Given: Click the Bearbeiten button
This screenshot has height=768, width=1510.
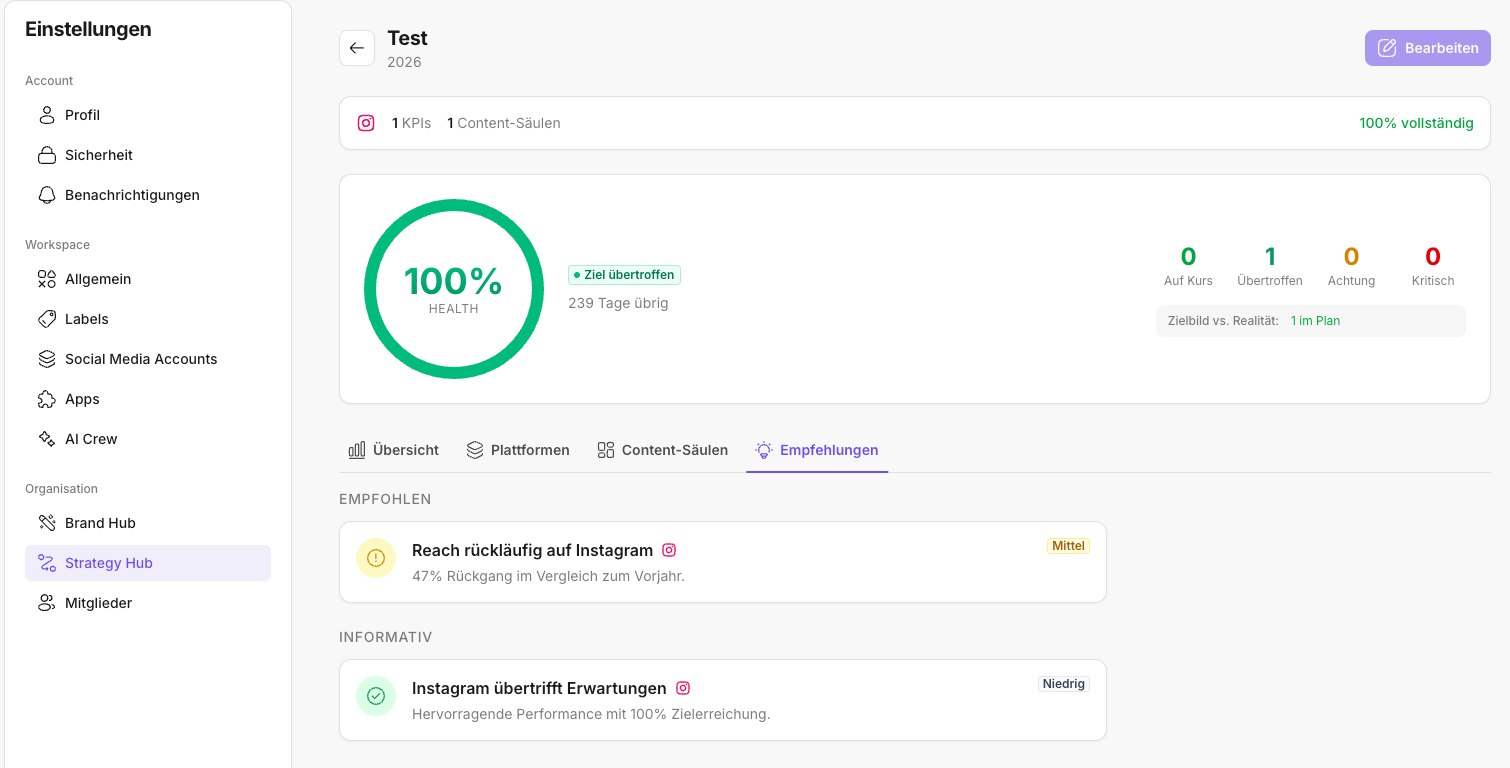Looking at the screenshot, I should [x=1428, y=48].
